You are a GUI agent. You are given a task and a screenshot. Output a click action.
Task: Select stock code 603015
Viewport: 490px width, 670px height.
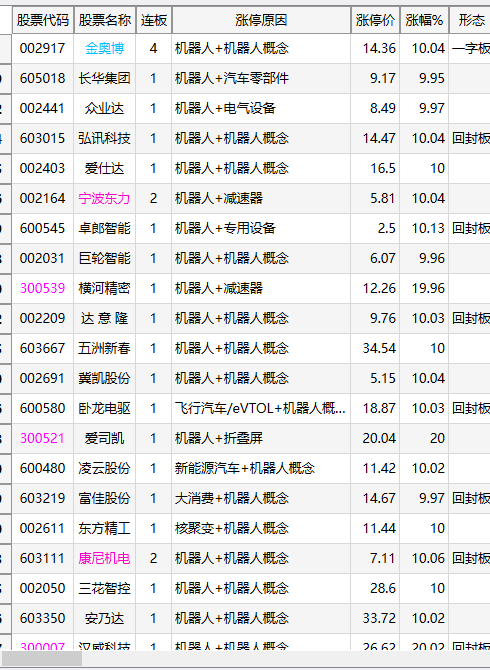click(43, 138)
